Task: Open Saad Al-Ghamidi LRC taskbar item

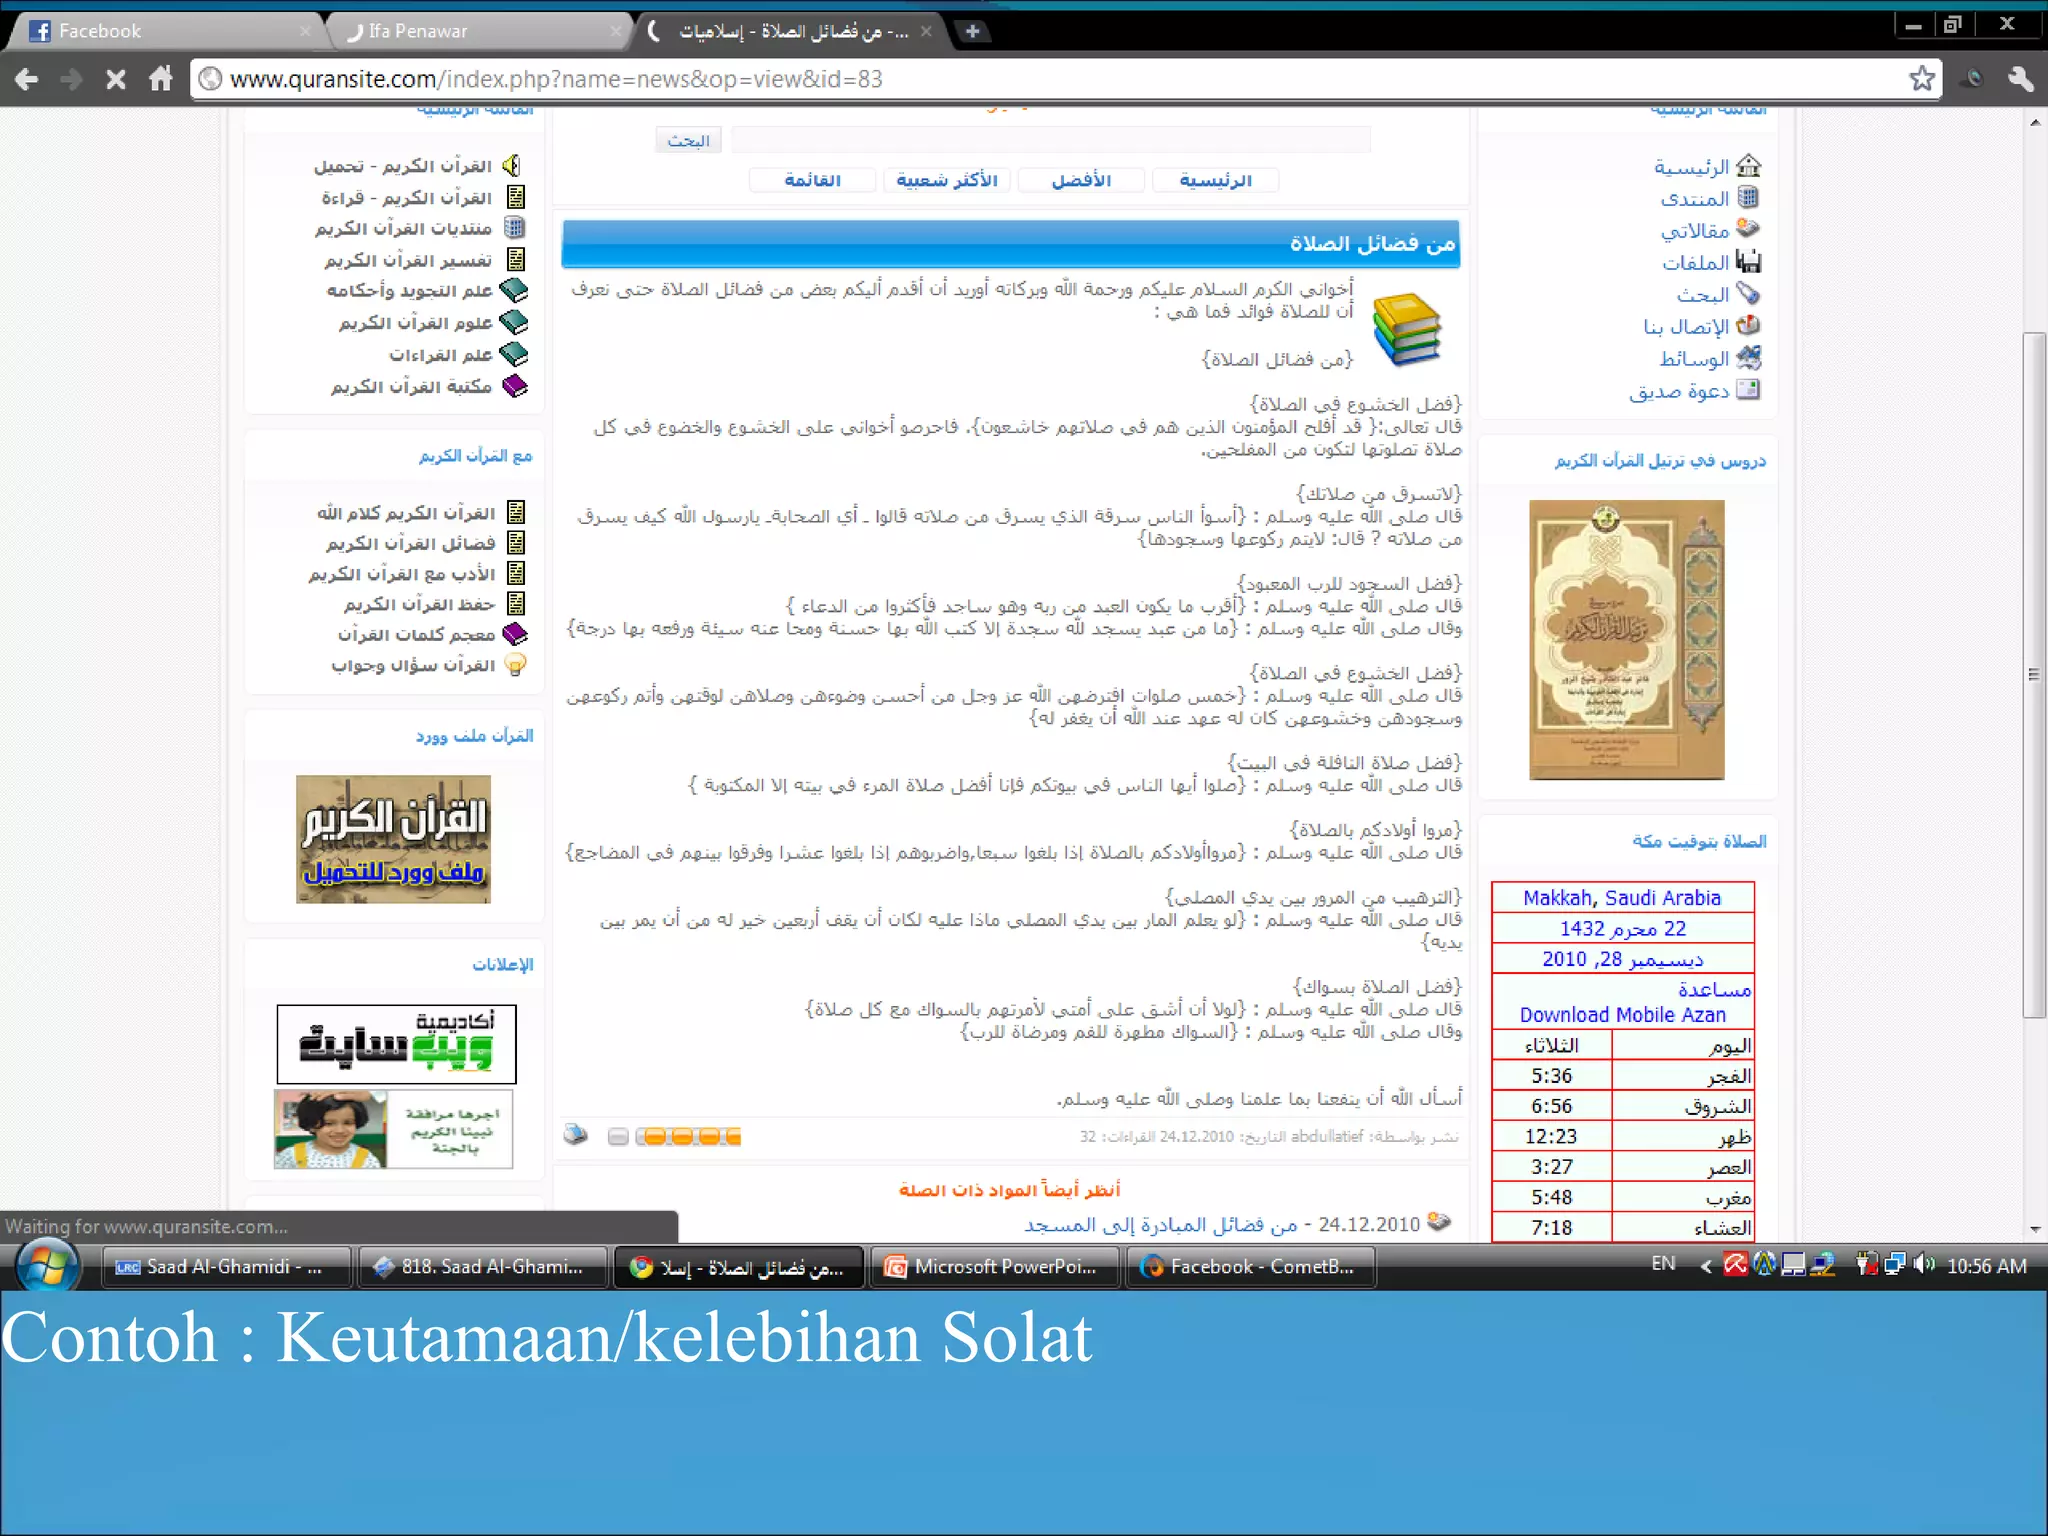Action: [x=227, y=1266]
